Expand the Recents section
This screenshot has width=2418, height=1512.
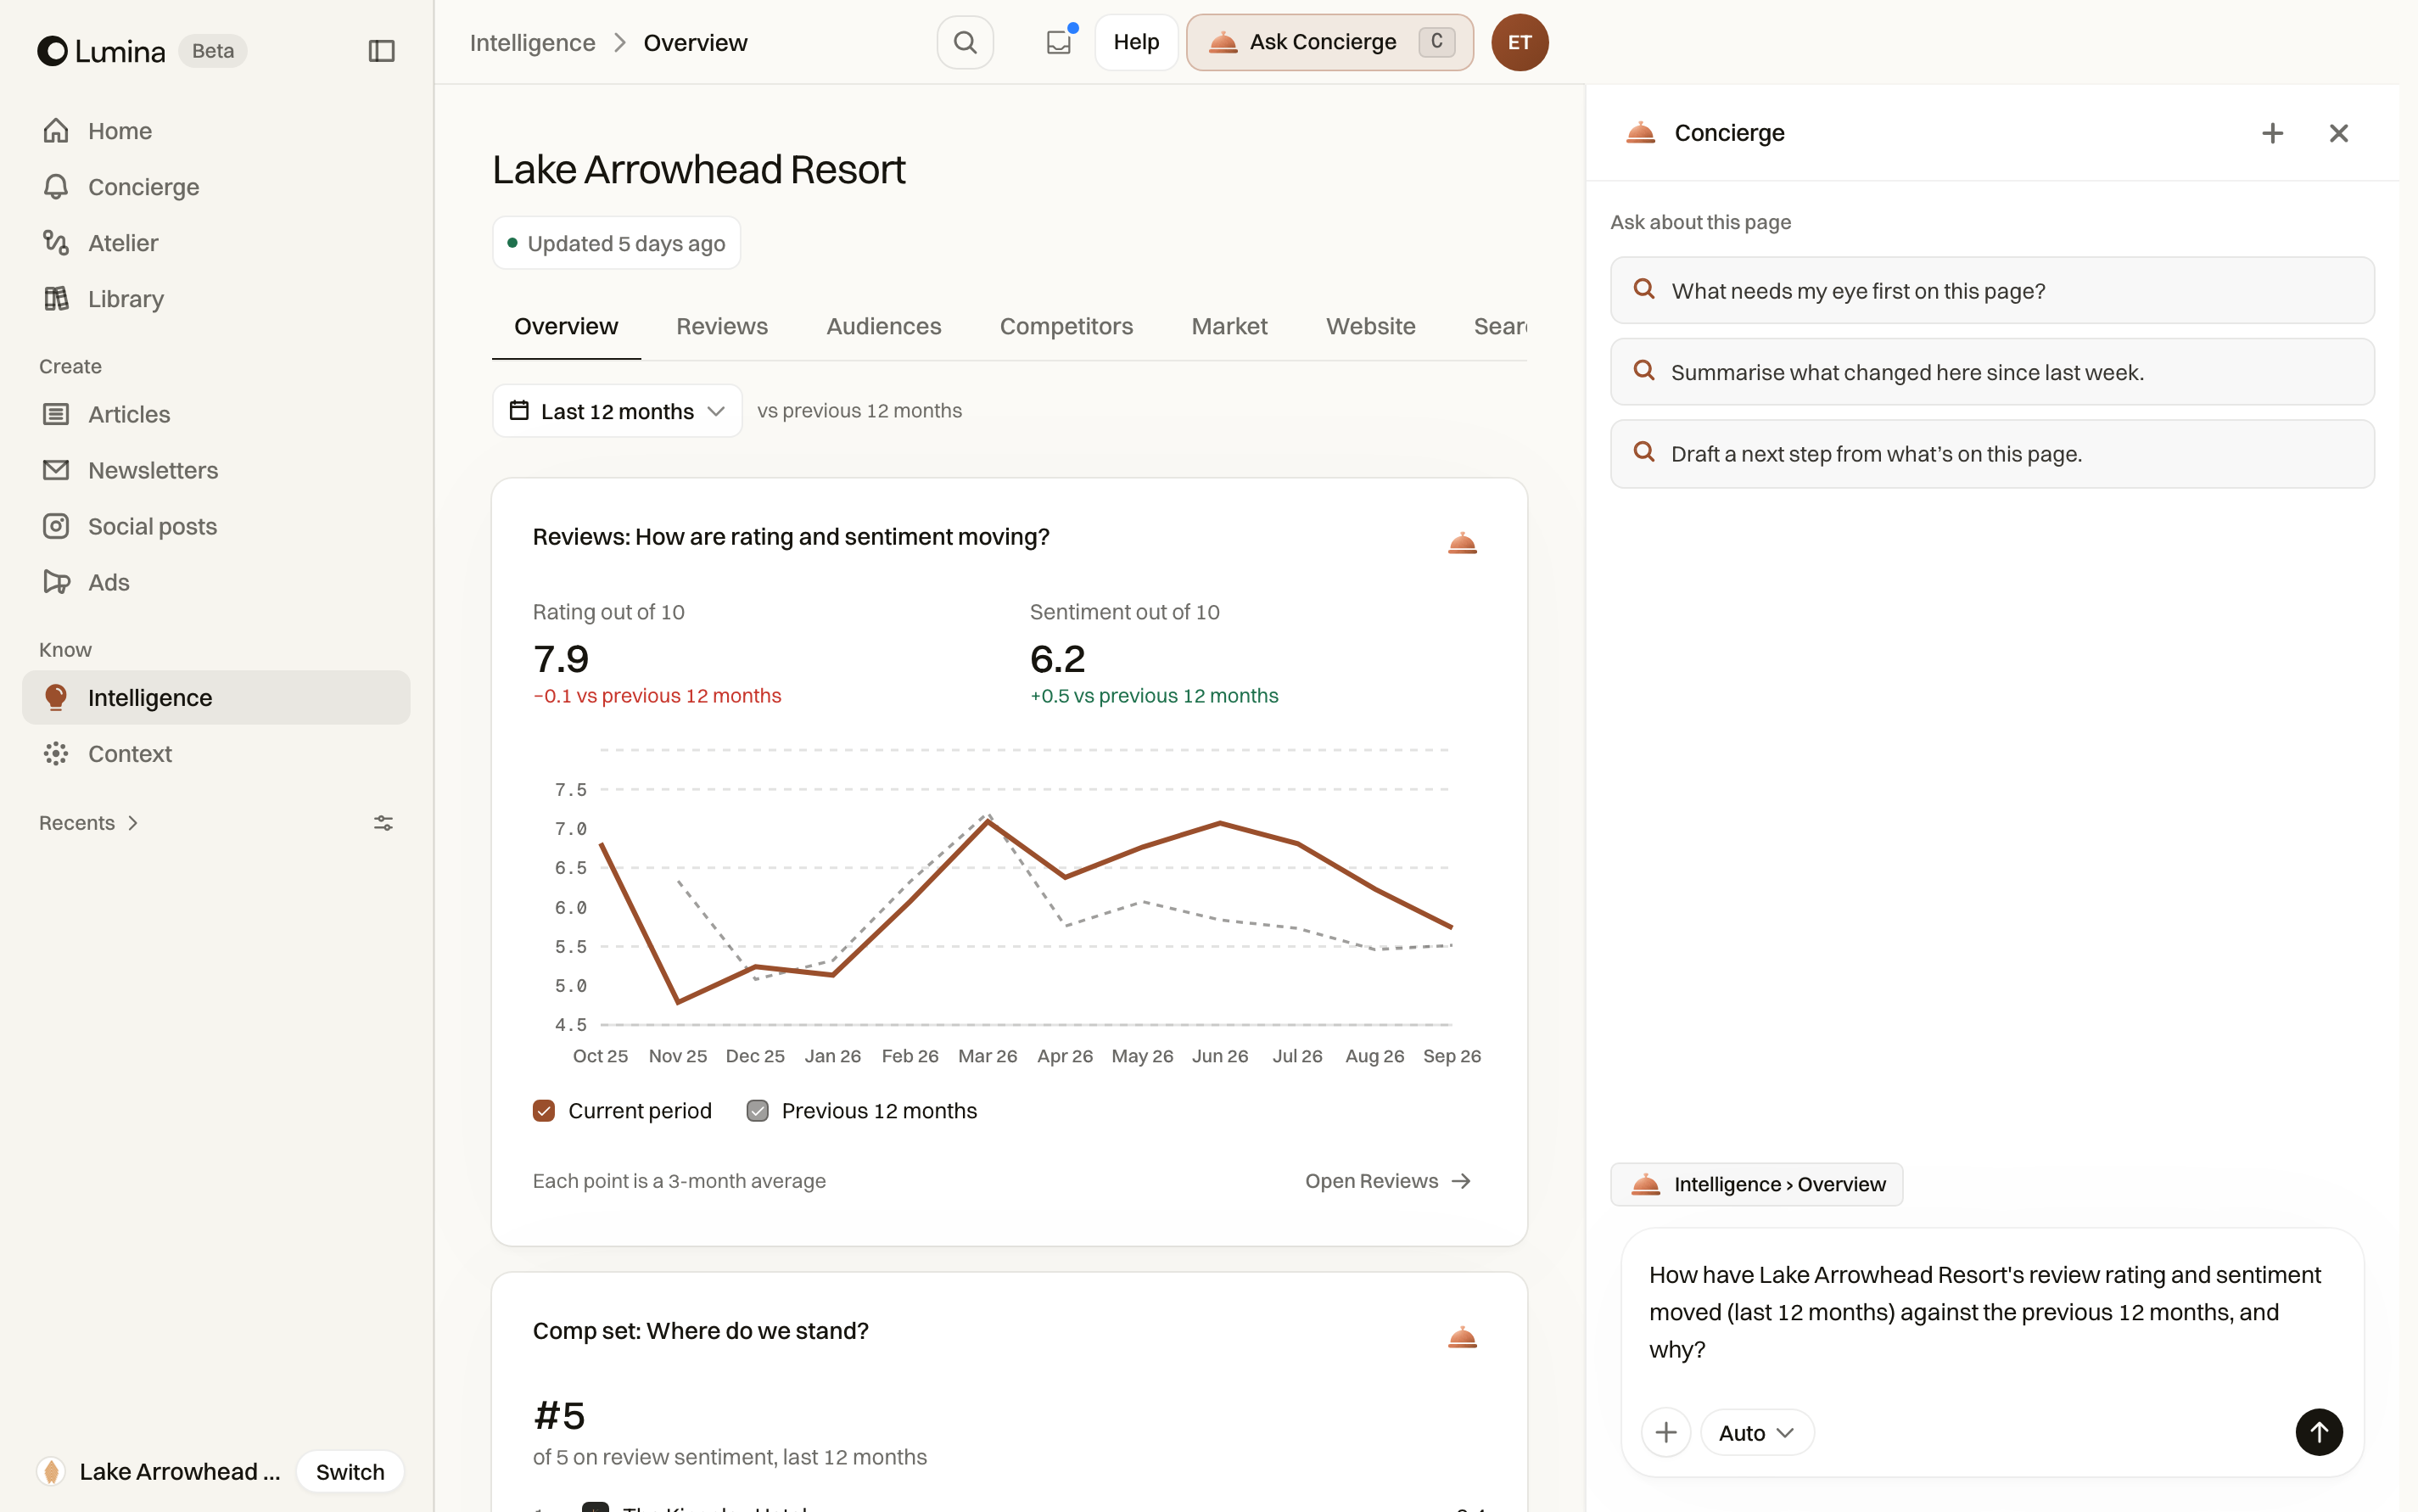pos(89,823)
